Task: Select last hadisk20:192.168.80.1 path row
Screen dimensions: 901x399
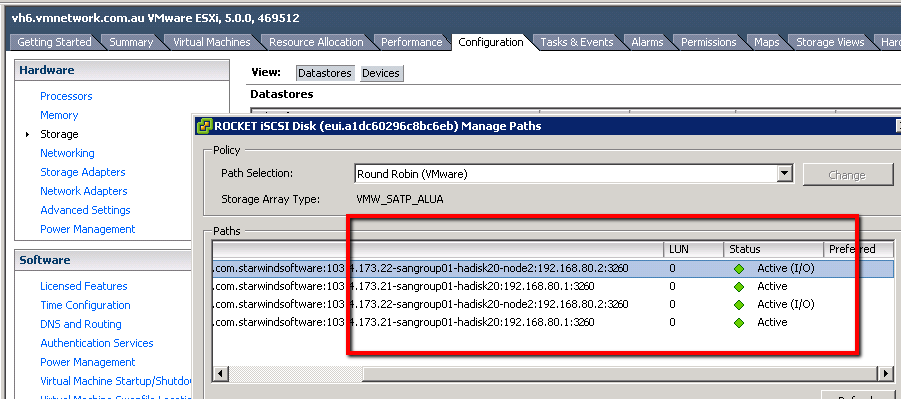Action: (553, 322)
